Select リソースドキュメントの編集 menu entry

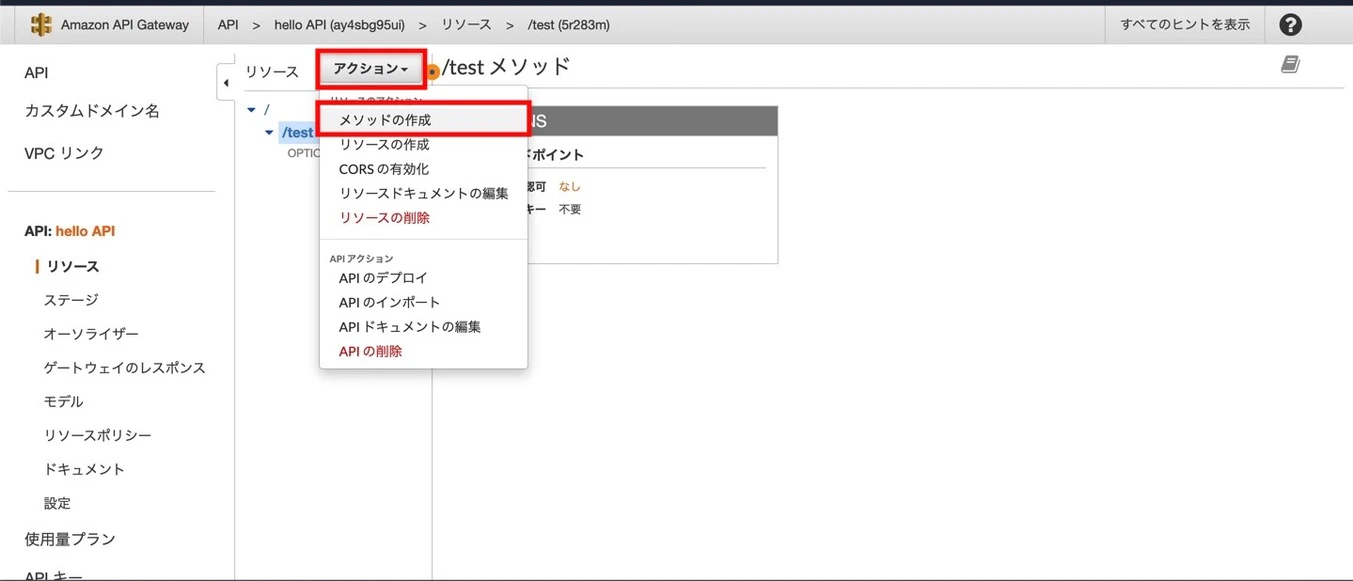point(424,193)
